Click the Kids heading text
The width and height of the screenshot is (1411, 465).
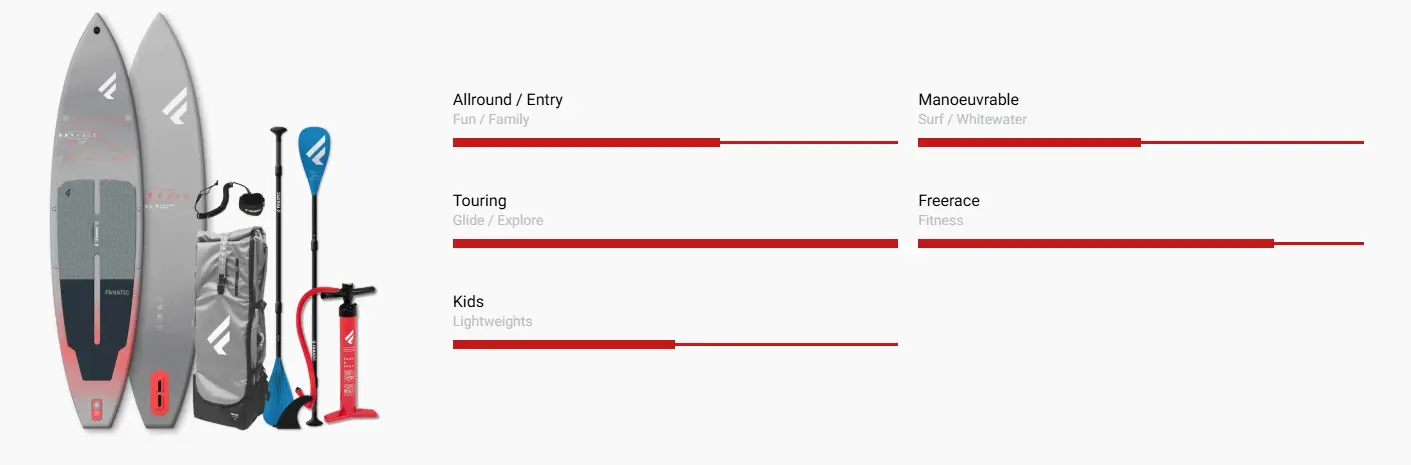coord(468,302)
